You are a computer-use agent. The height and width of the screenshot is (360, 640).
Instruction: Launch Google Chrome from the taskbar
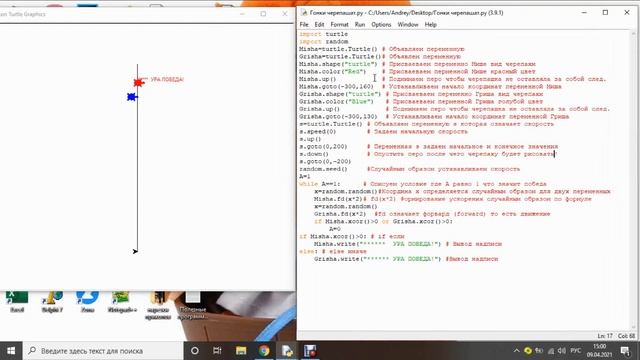coord(264,351)
